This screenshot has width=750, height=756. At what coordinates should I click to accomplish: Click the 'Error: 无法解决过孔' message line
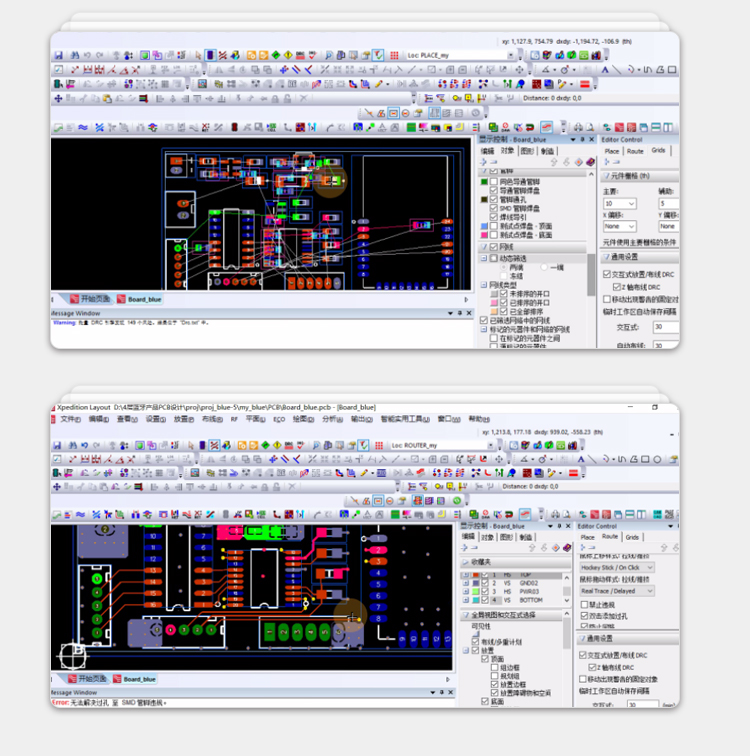[x=109, y=703]
